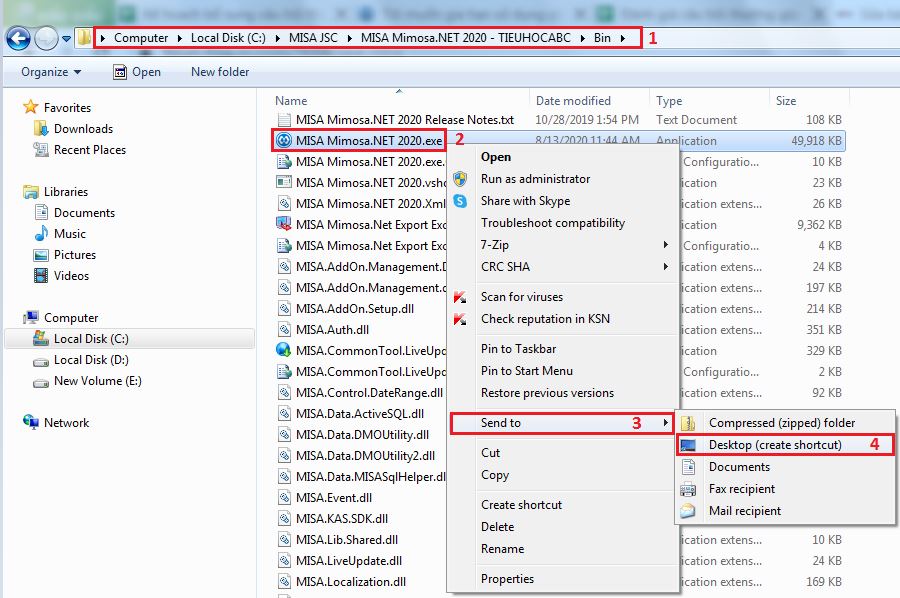Click the Forward navigation arrow button
The image size is (900, 598).
[x=46, y=38]
